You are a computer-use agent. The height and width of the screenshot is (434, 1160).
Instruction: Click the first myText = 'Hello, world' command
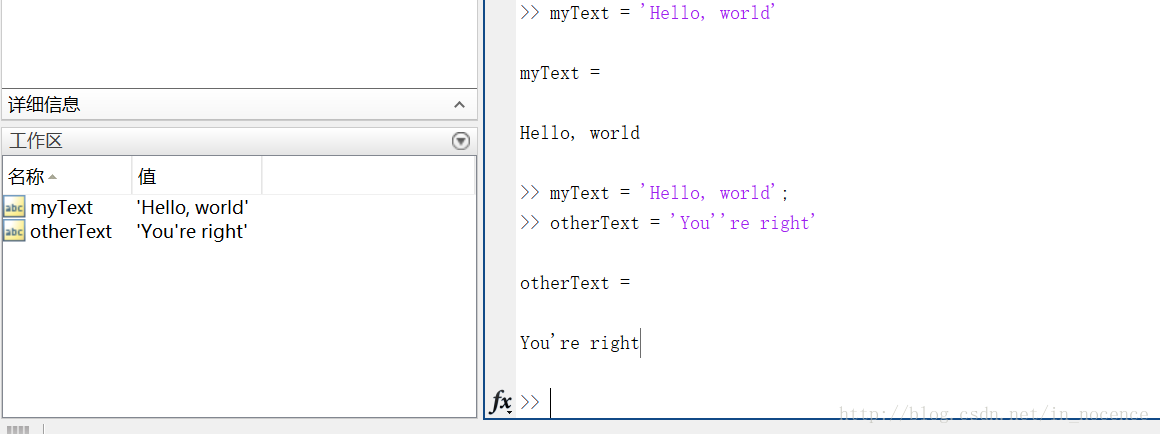tap(662, 13)
